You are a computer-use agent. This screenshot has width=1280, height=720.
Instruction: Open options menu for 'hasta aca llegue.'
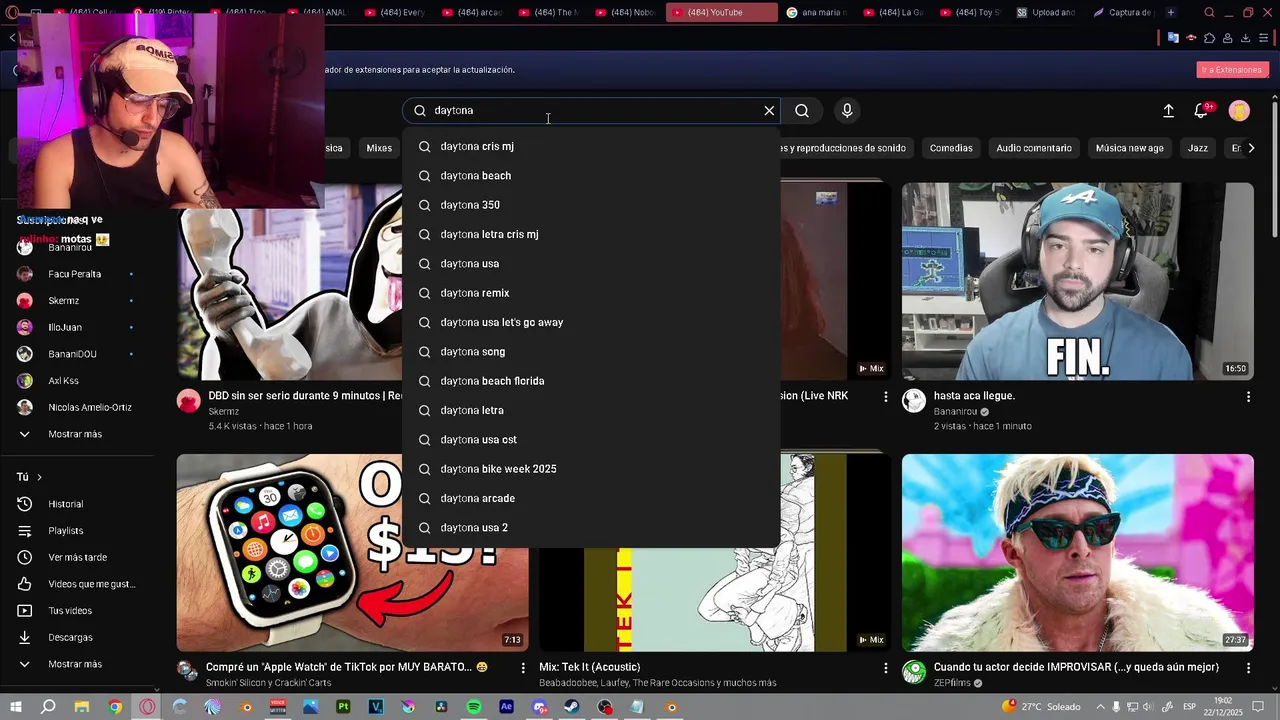coord(1248,397)
